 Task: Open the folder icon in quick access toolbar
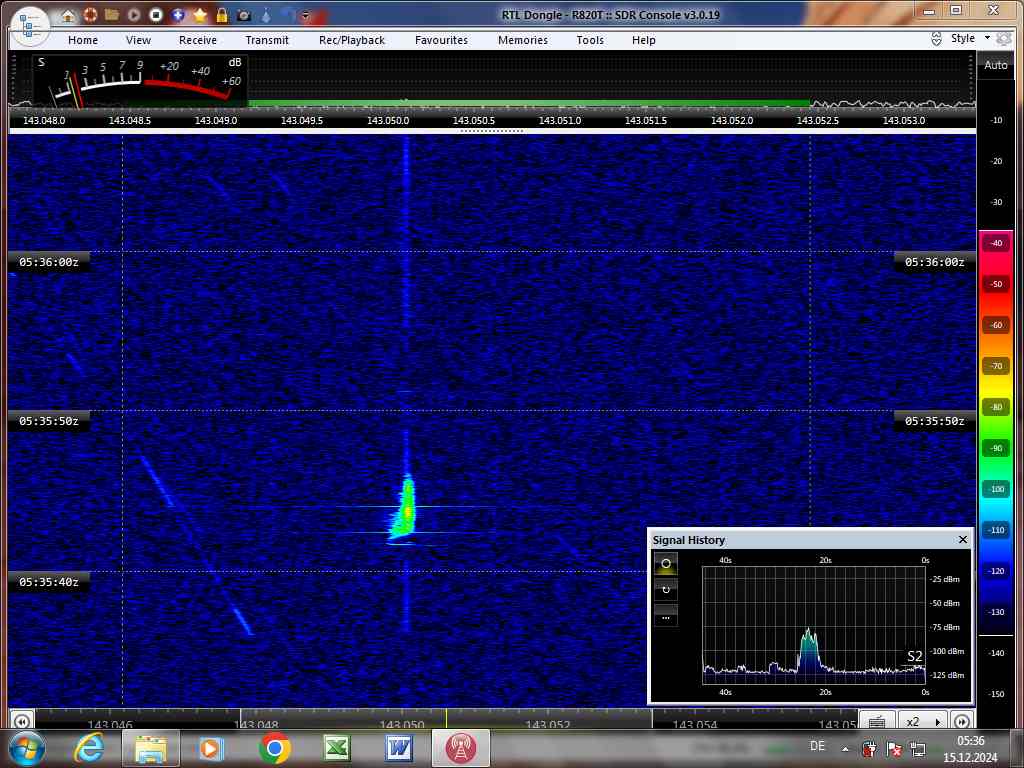[x=112, y=14]
